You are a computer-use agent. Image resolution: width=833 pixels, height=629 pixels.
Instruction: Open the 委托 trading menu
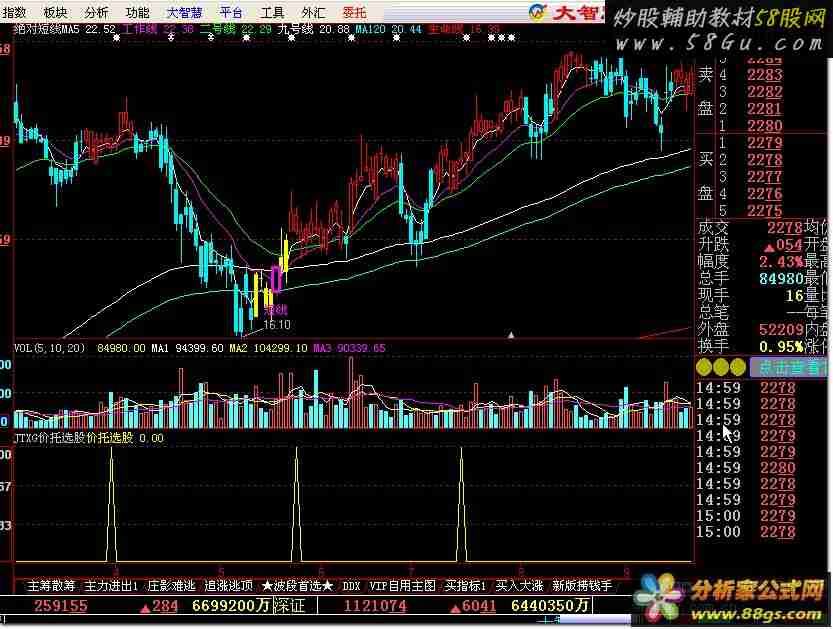354,12
